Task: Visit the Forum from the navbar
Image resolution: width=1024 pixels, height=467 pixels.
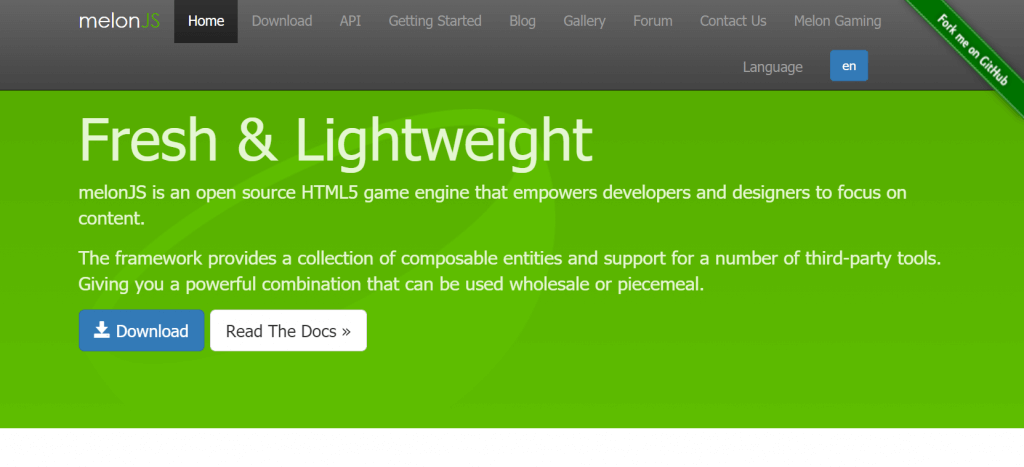Action: [x=653, y=21]
